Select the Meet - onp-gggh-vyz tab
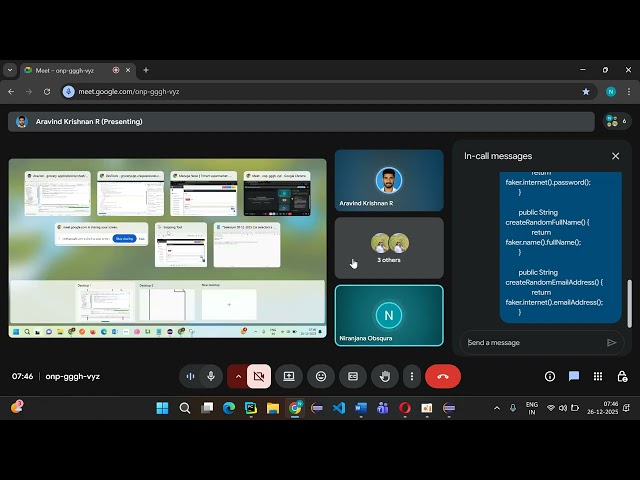The image size is (640, 480). click(x=78, y=70)
